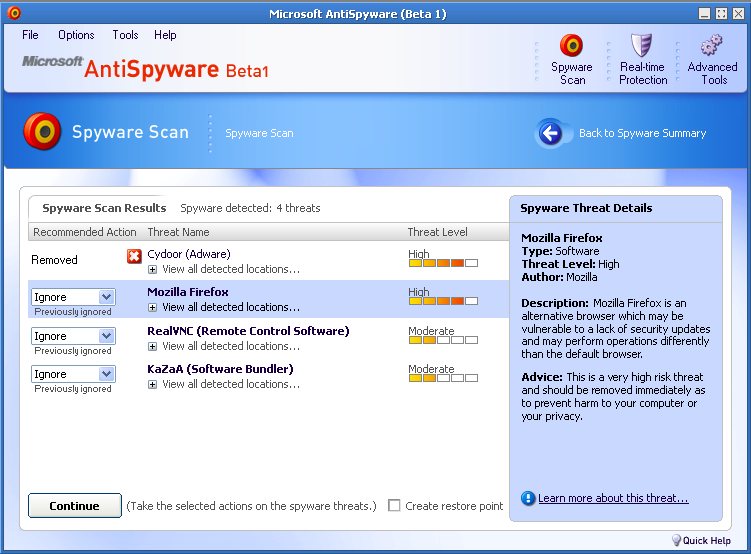Expand detected locations under KaZaA
The image size is (751, 554).
click(x=152, y=384)
